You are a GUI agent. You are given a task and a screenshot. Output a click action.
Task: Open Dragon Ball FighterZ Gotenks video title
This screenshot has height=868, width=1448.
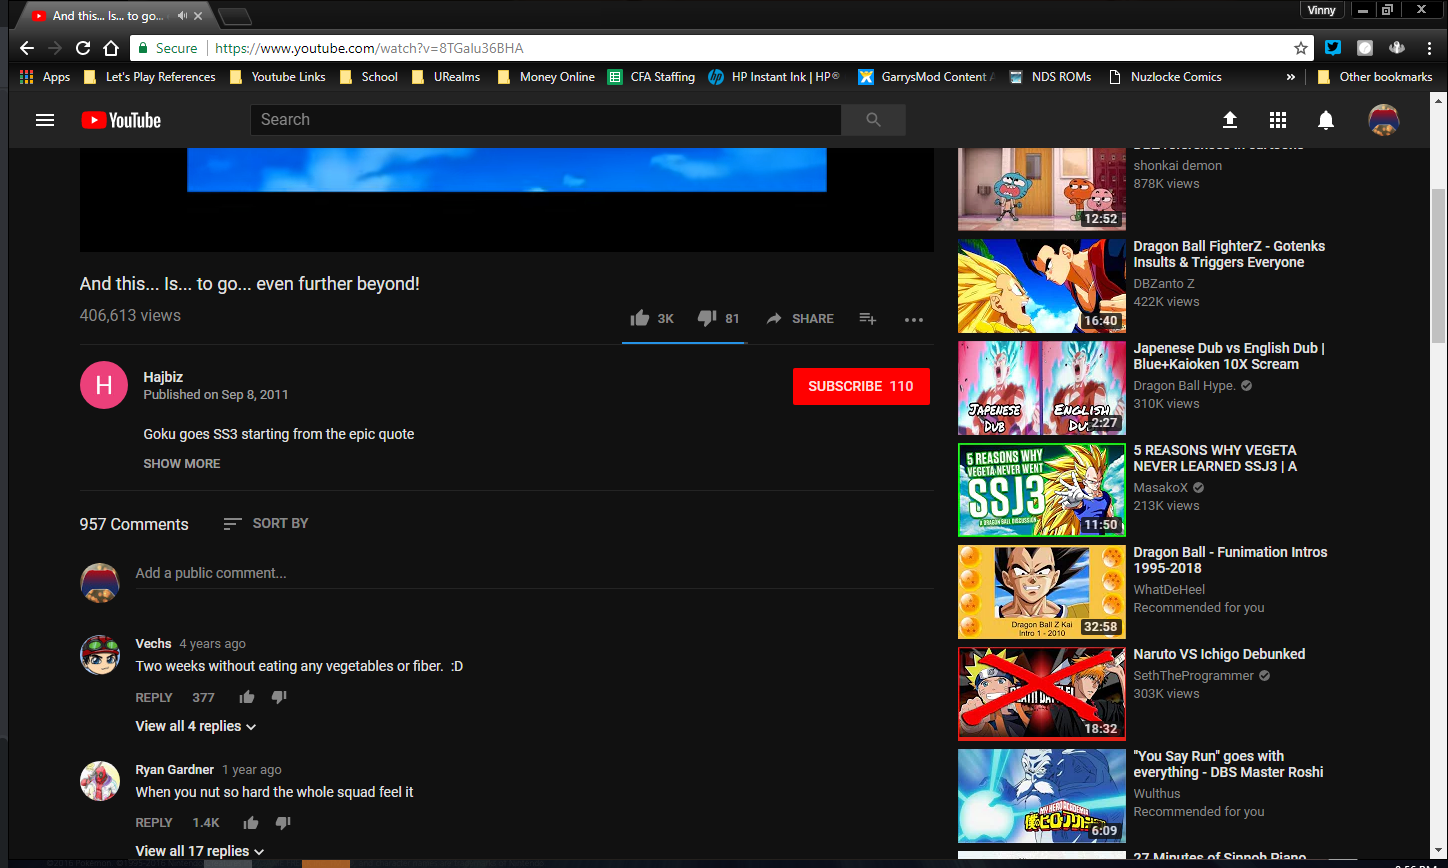pos(1230,254)
